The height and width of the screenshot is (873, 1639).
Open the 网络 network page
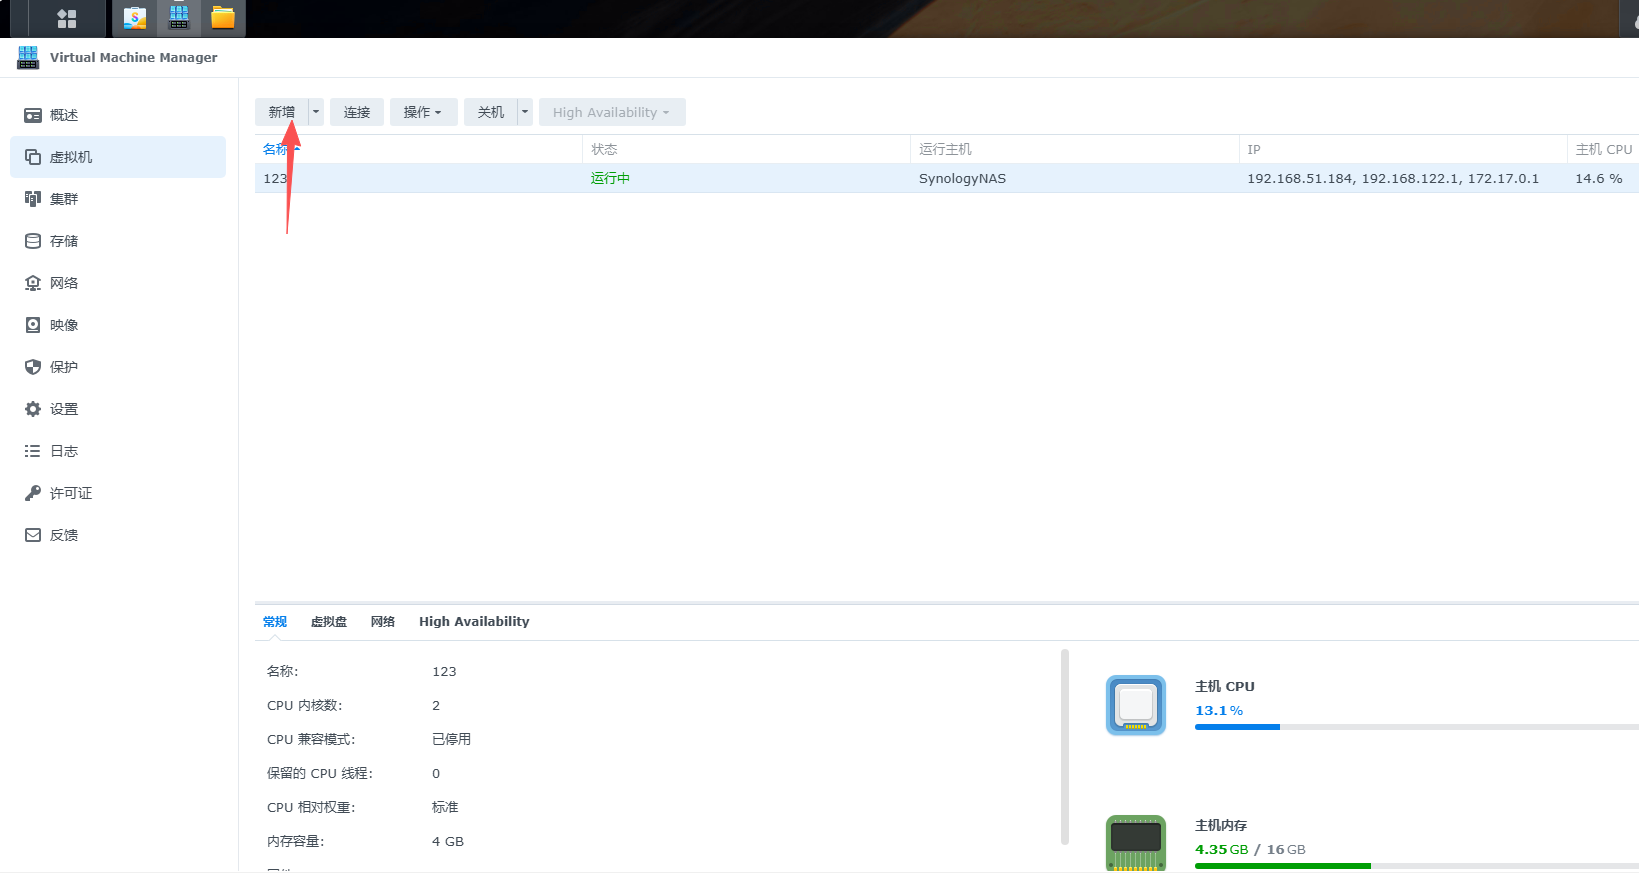(x=118, y=283)
